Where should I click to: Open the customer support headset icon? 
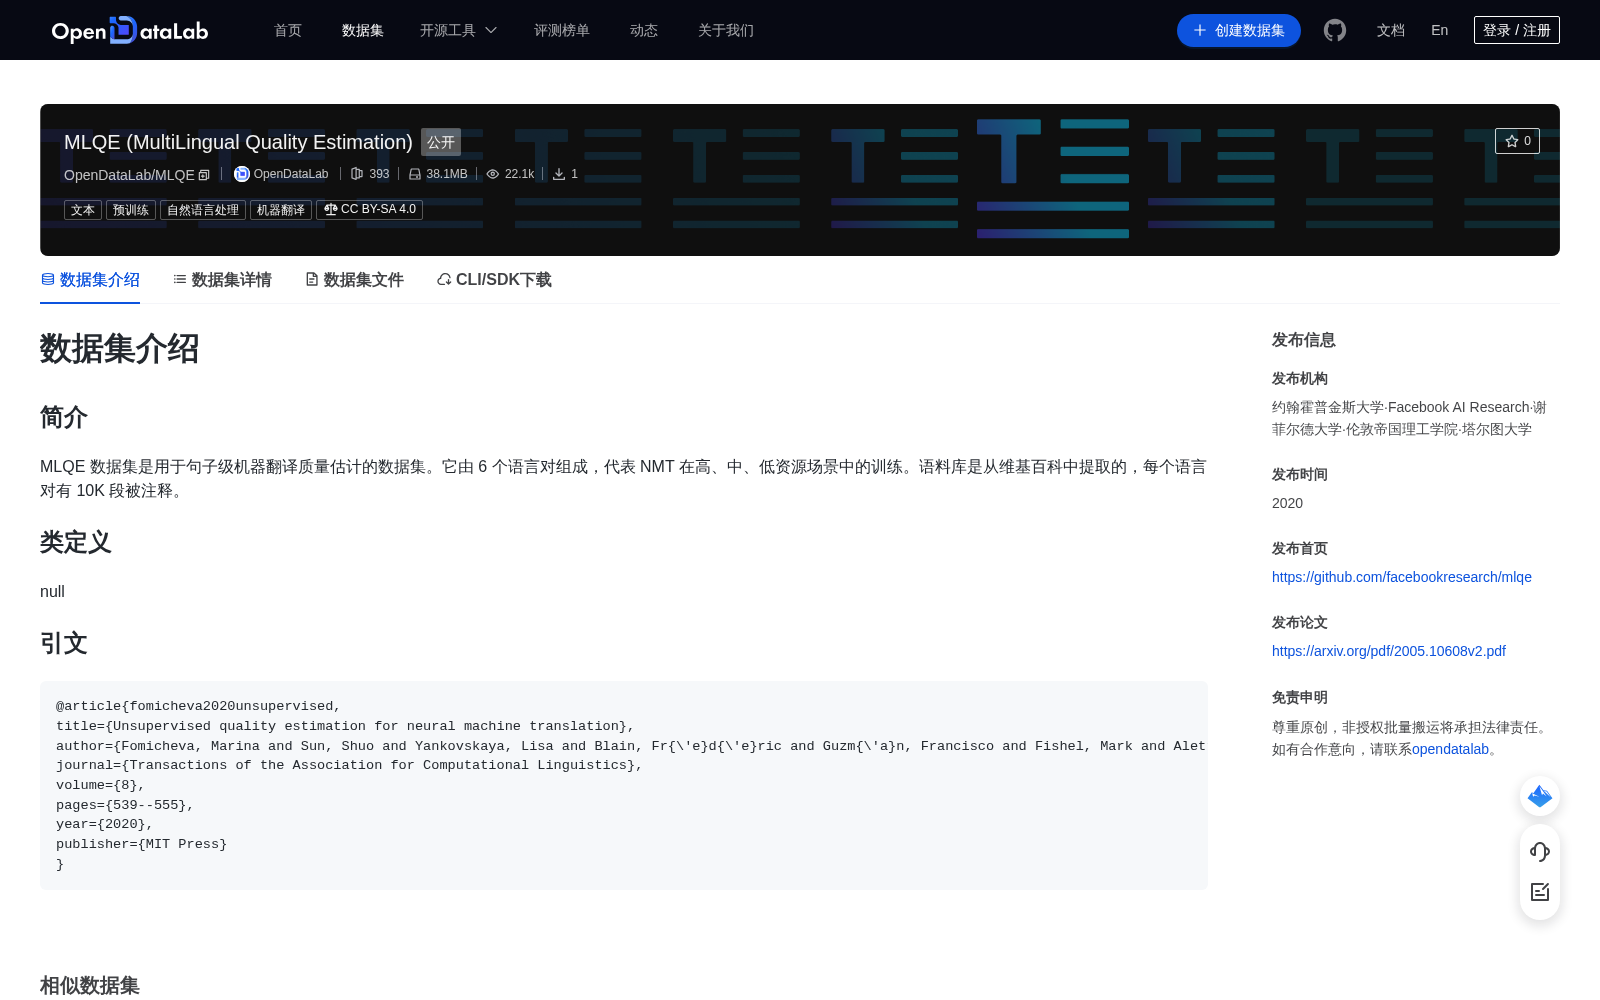click(1540, 852)
